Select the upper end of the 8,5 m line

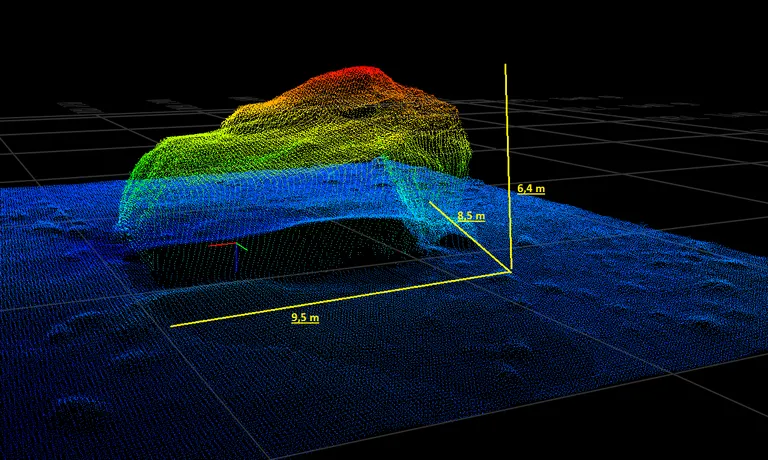(x=431, y=202)
